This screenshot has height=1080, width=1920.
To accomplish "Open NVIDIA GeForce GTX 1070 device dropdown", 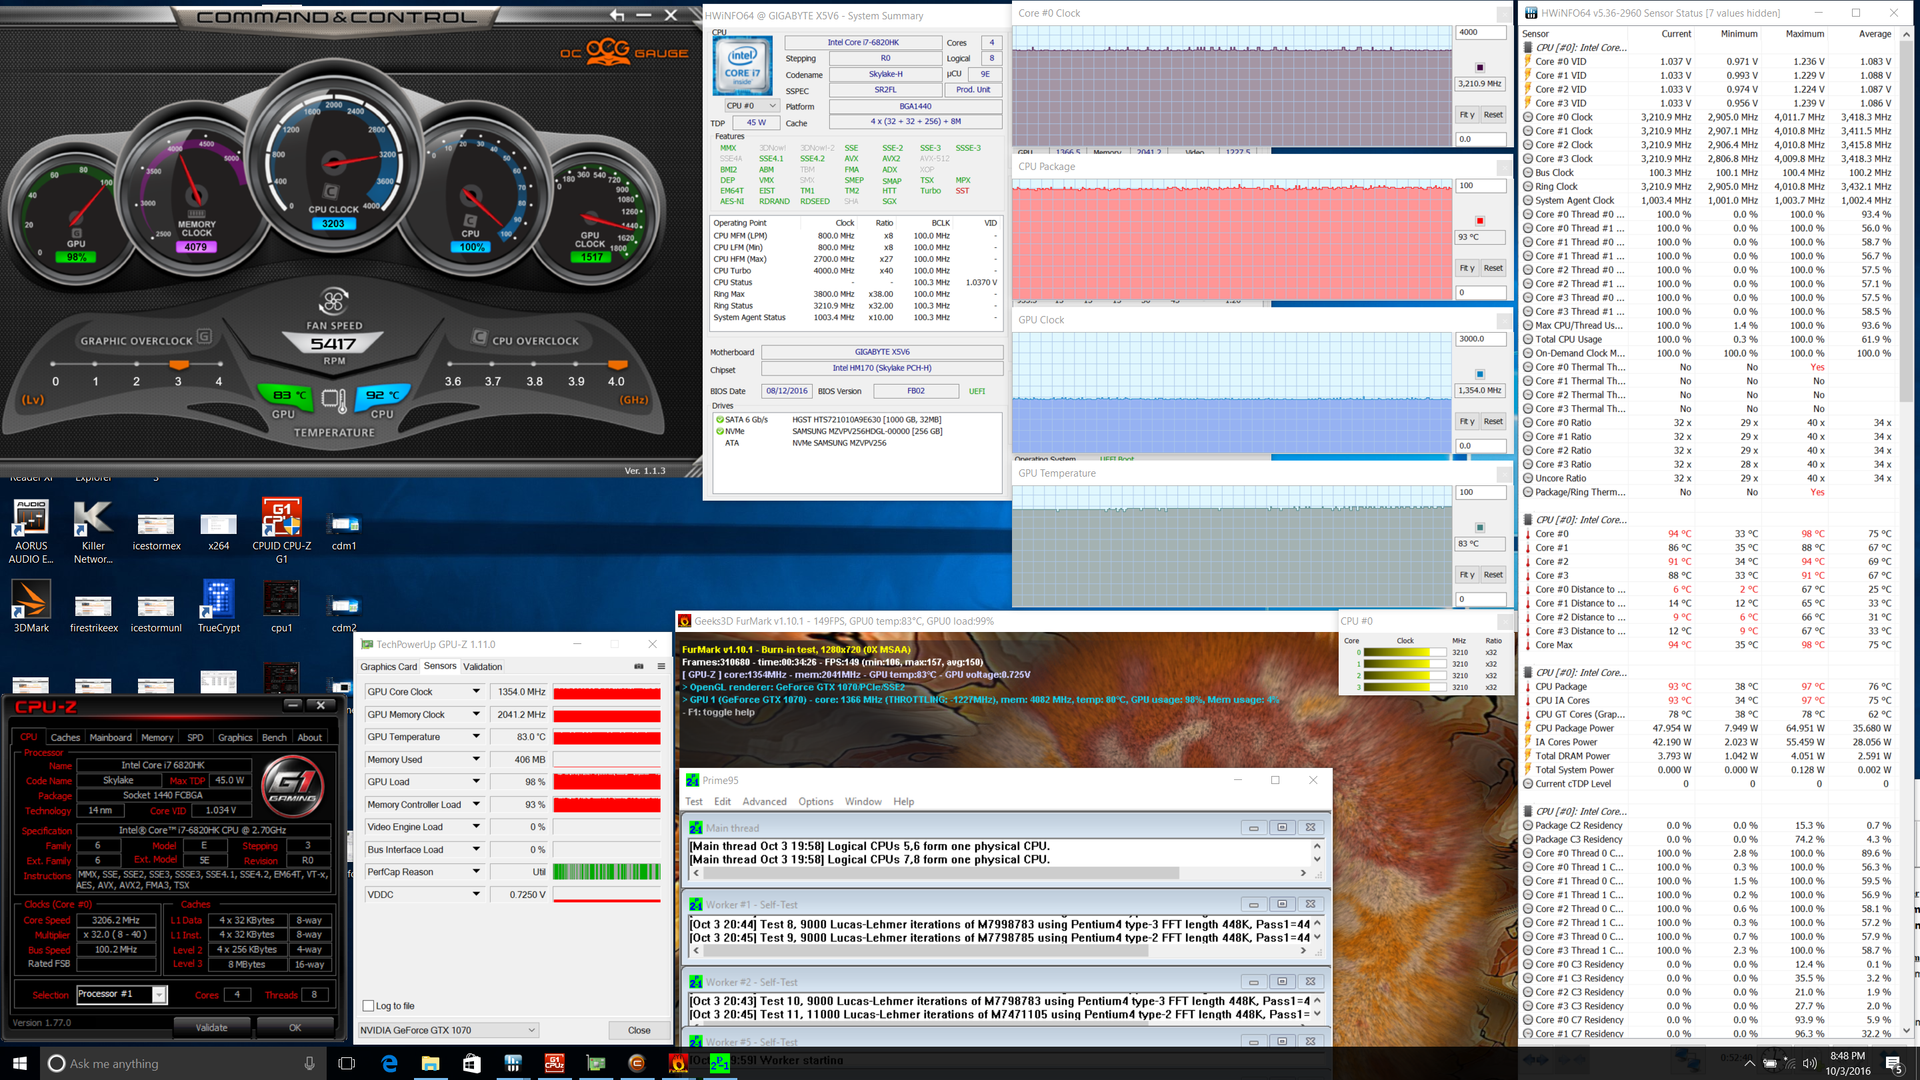I will [449, 1030].
